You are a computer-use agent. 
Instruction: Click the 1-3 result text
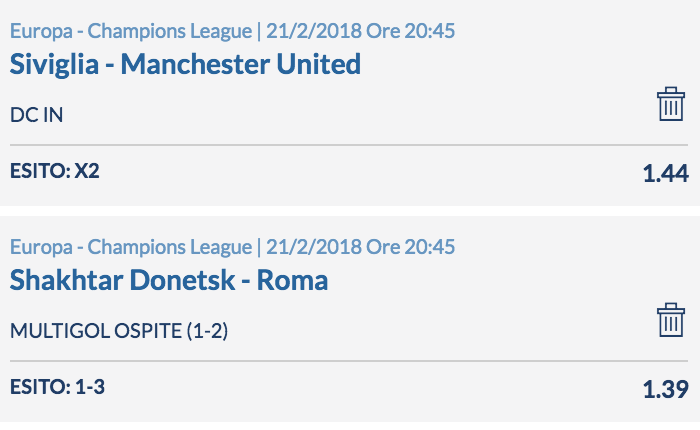(x=90, y=387)
